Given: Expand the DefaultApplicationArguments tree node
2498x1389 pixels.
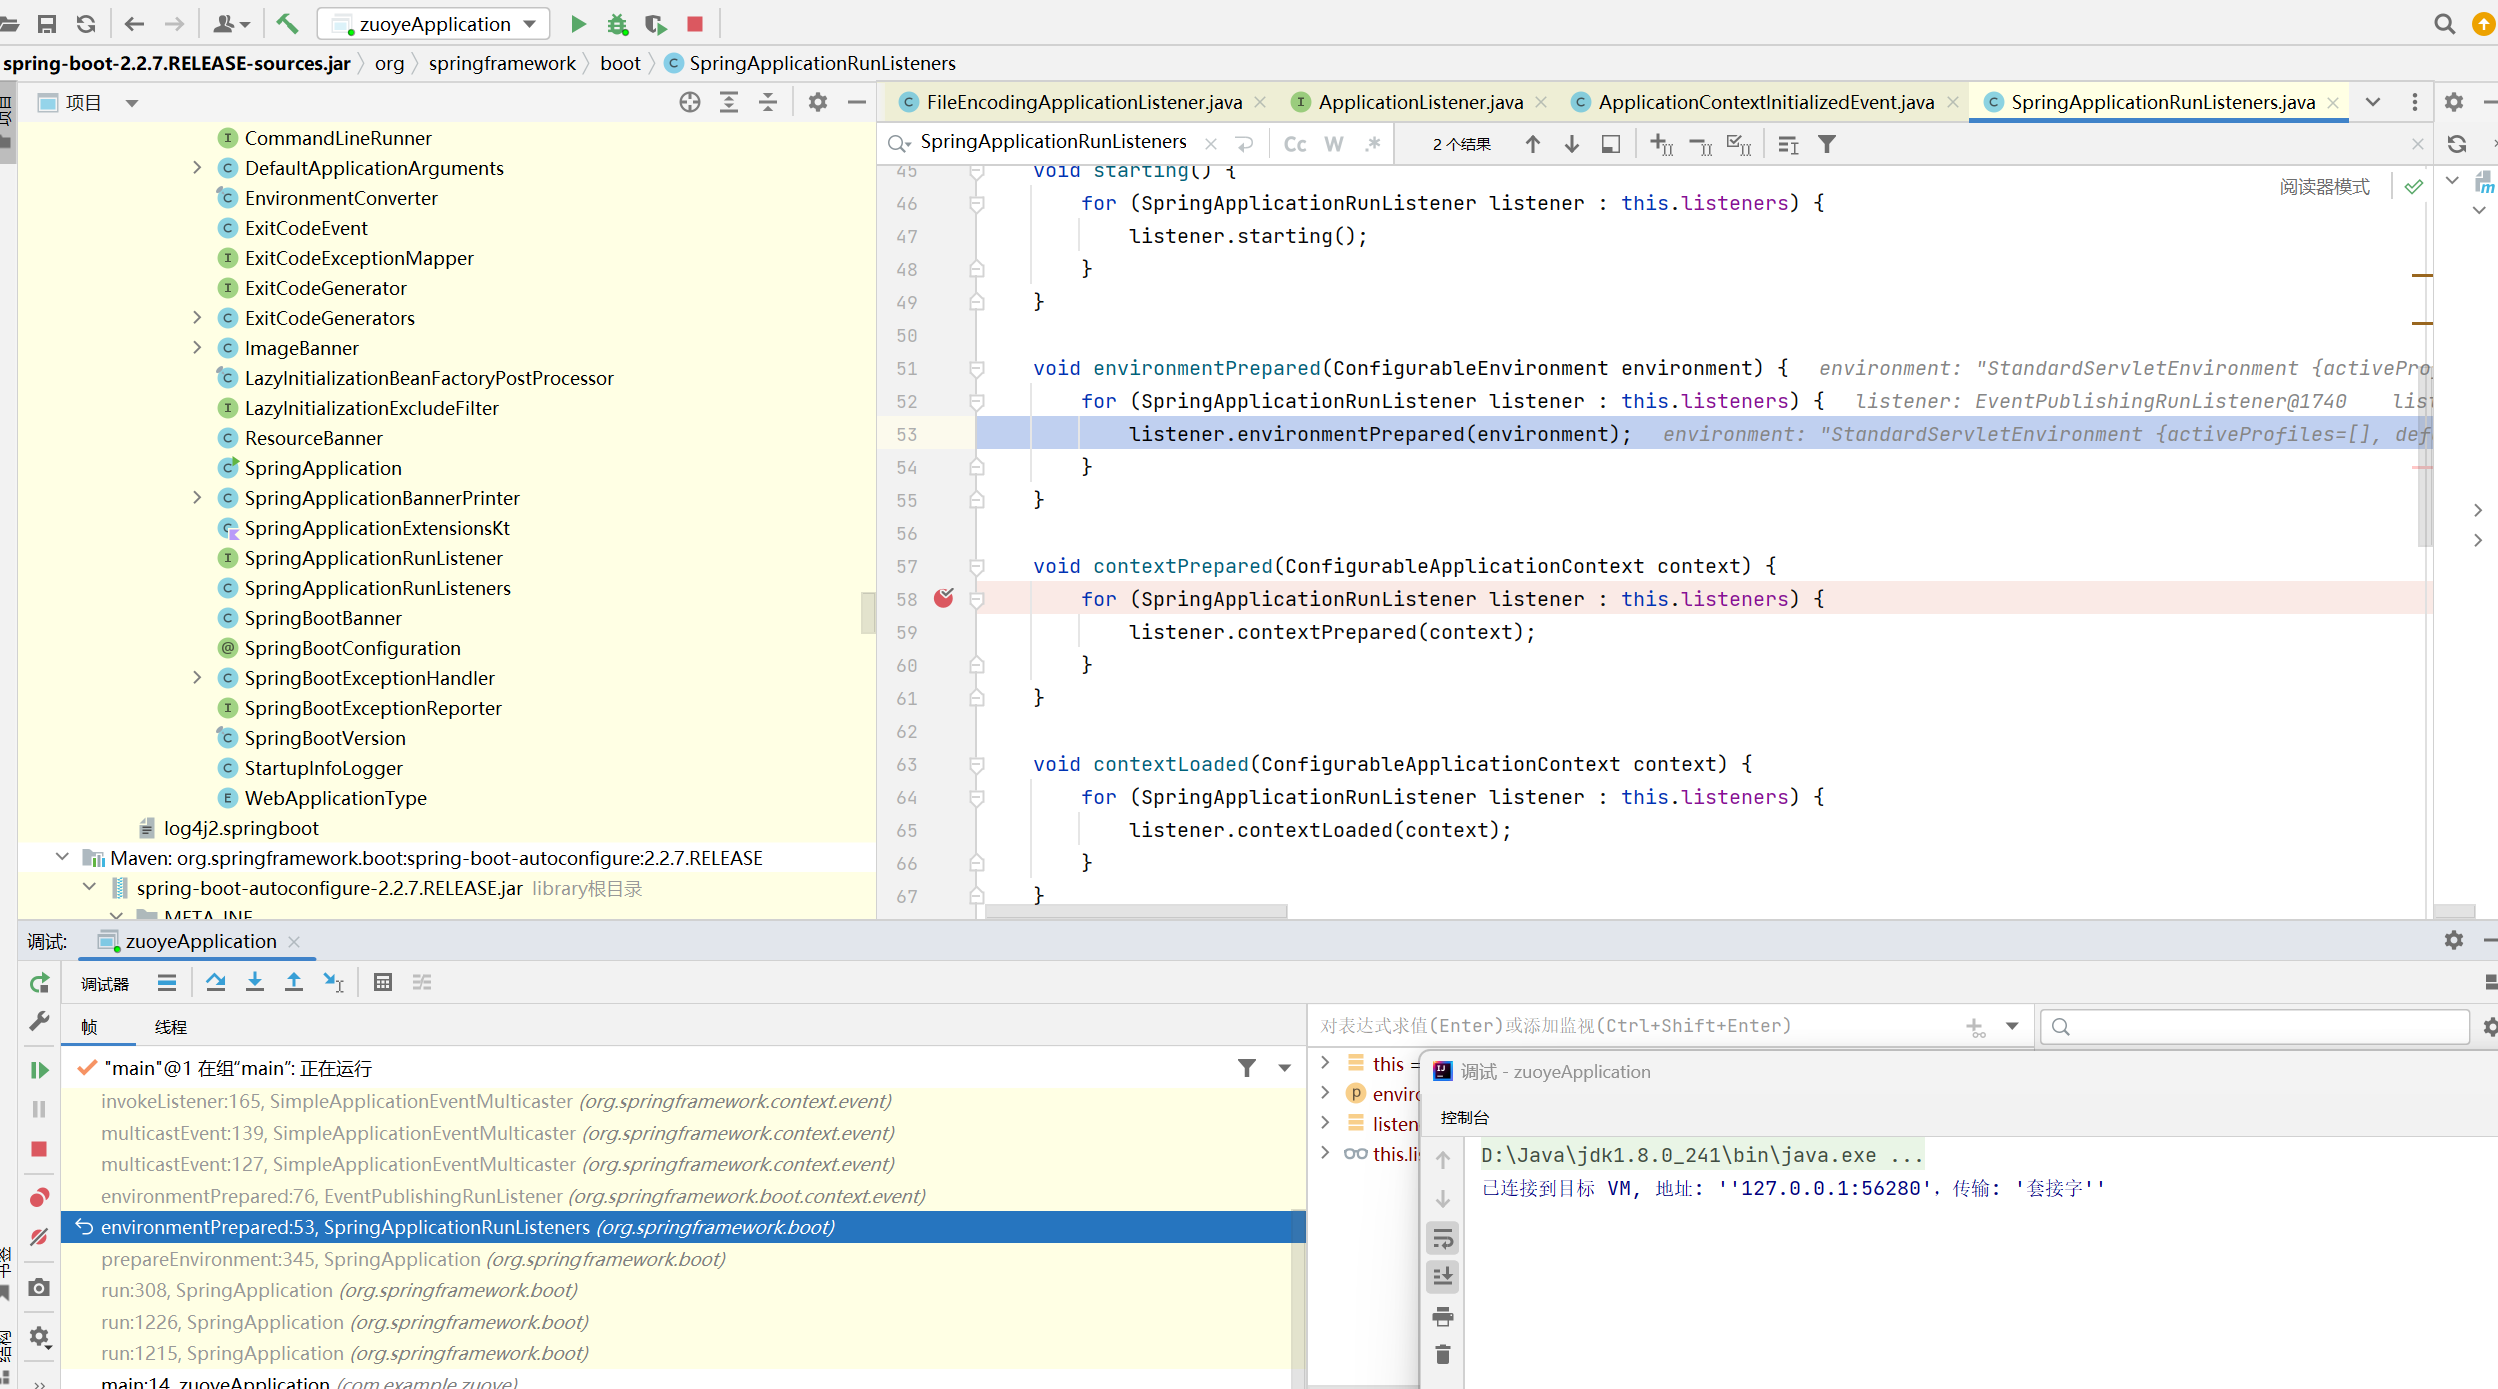Looking at the screenshot, I should 197,168.
